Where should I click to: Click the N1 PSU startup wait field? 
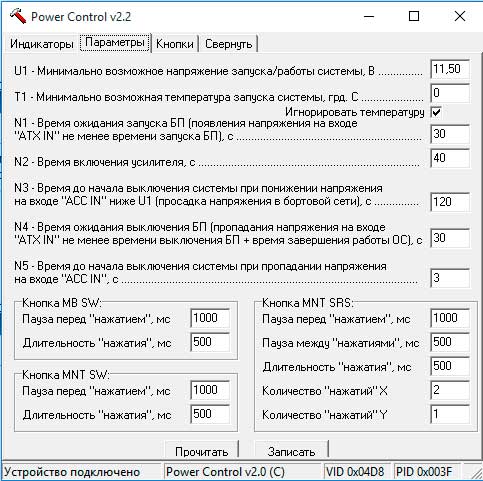point(450,134)
